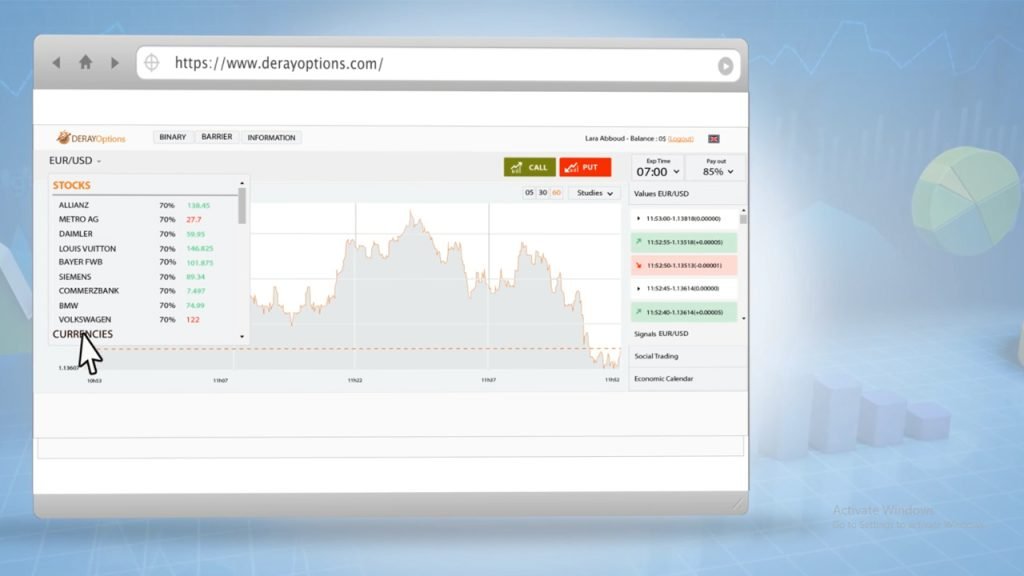1024x576 pixels.
Task: Select the red down-arrow signal at 11:52:50
Action: coord(683,264)
